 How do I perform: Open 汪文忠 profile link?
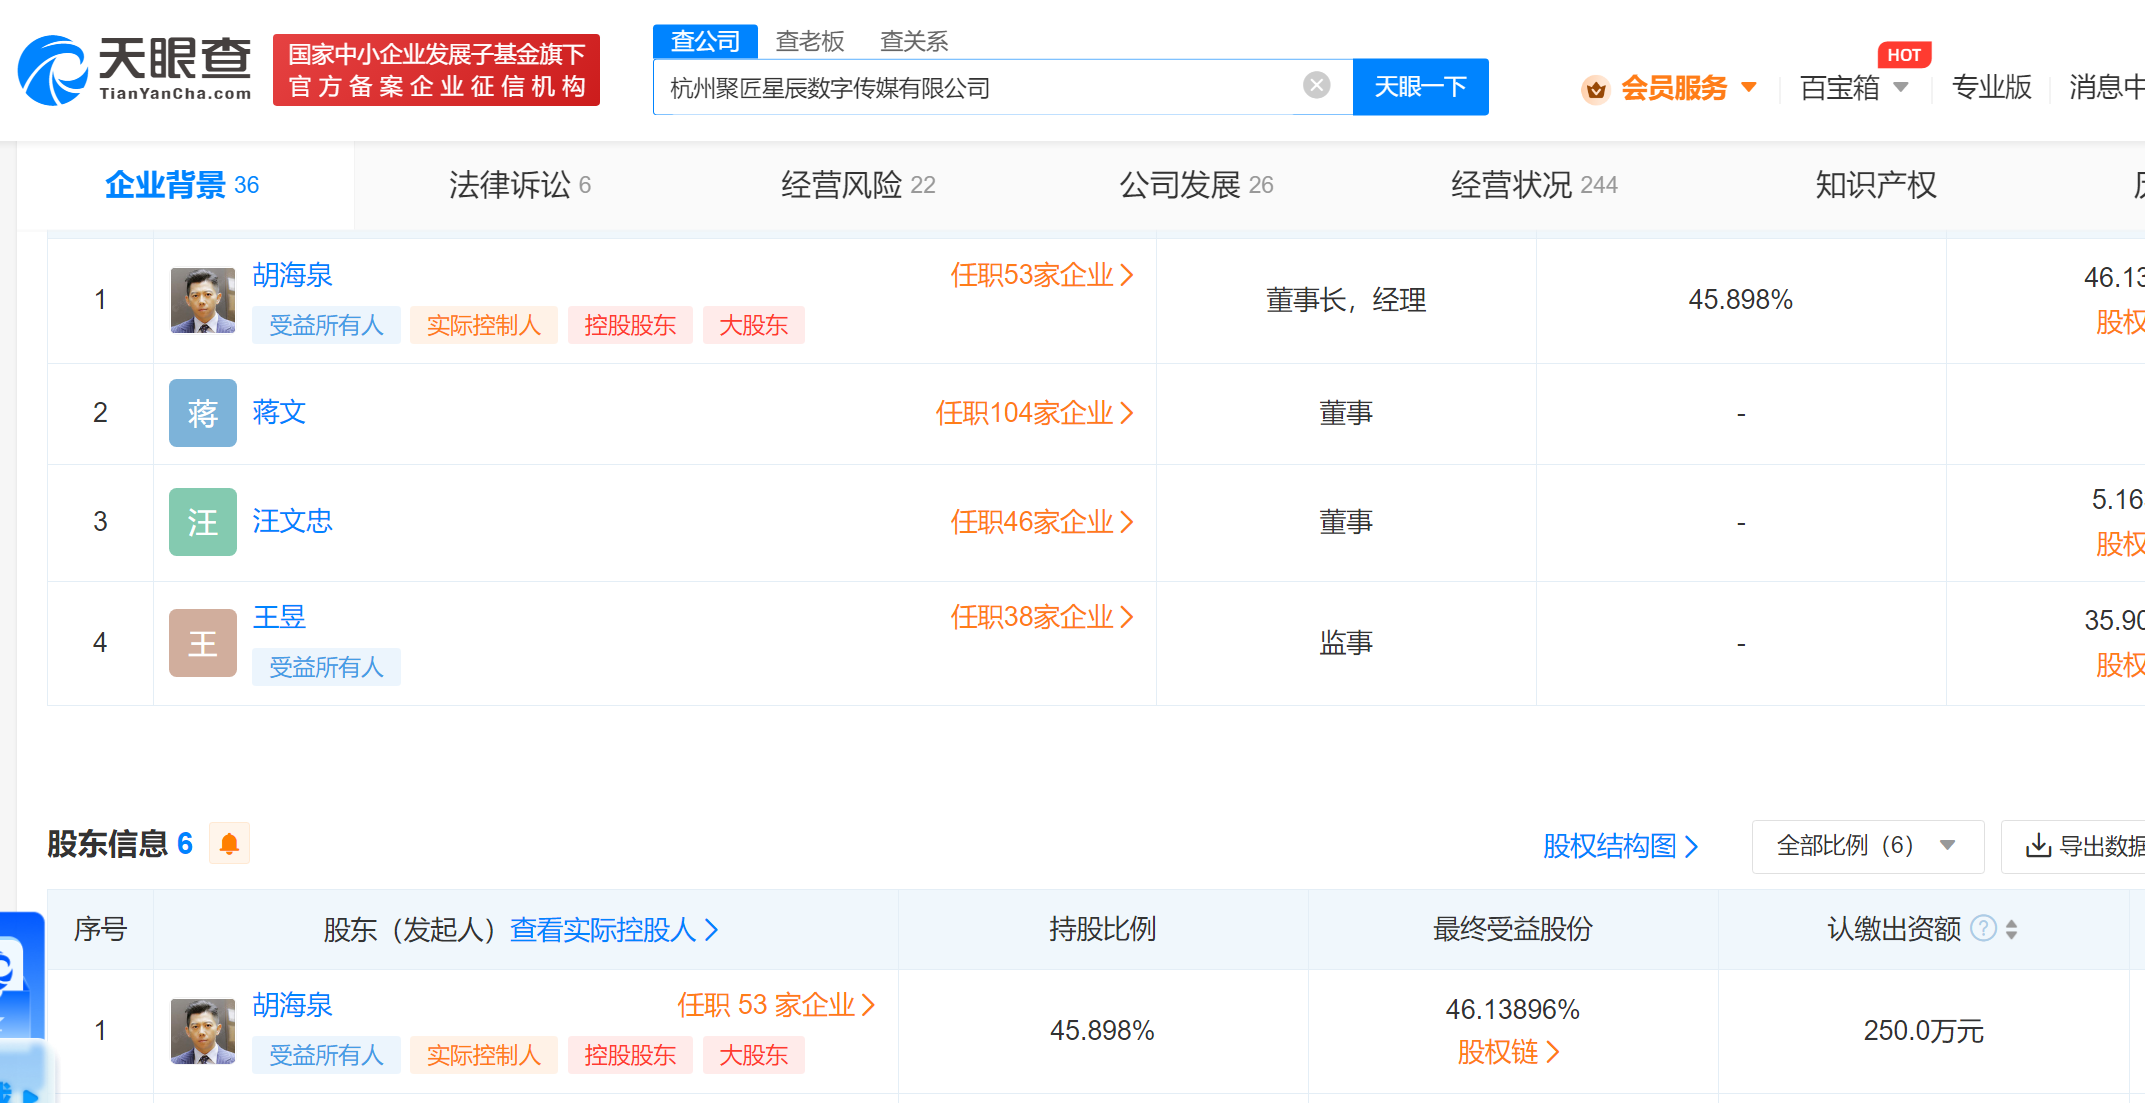[x=292, y=521]
